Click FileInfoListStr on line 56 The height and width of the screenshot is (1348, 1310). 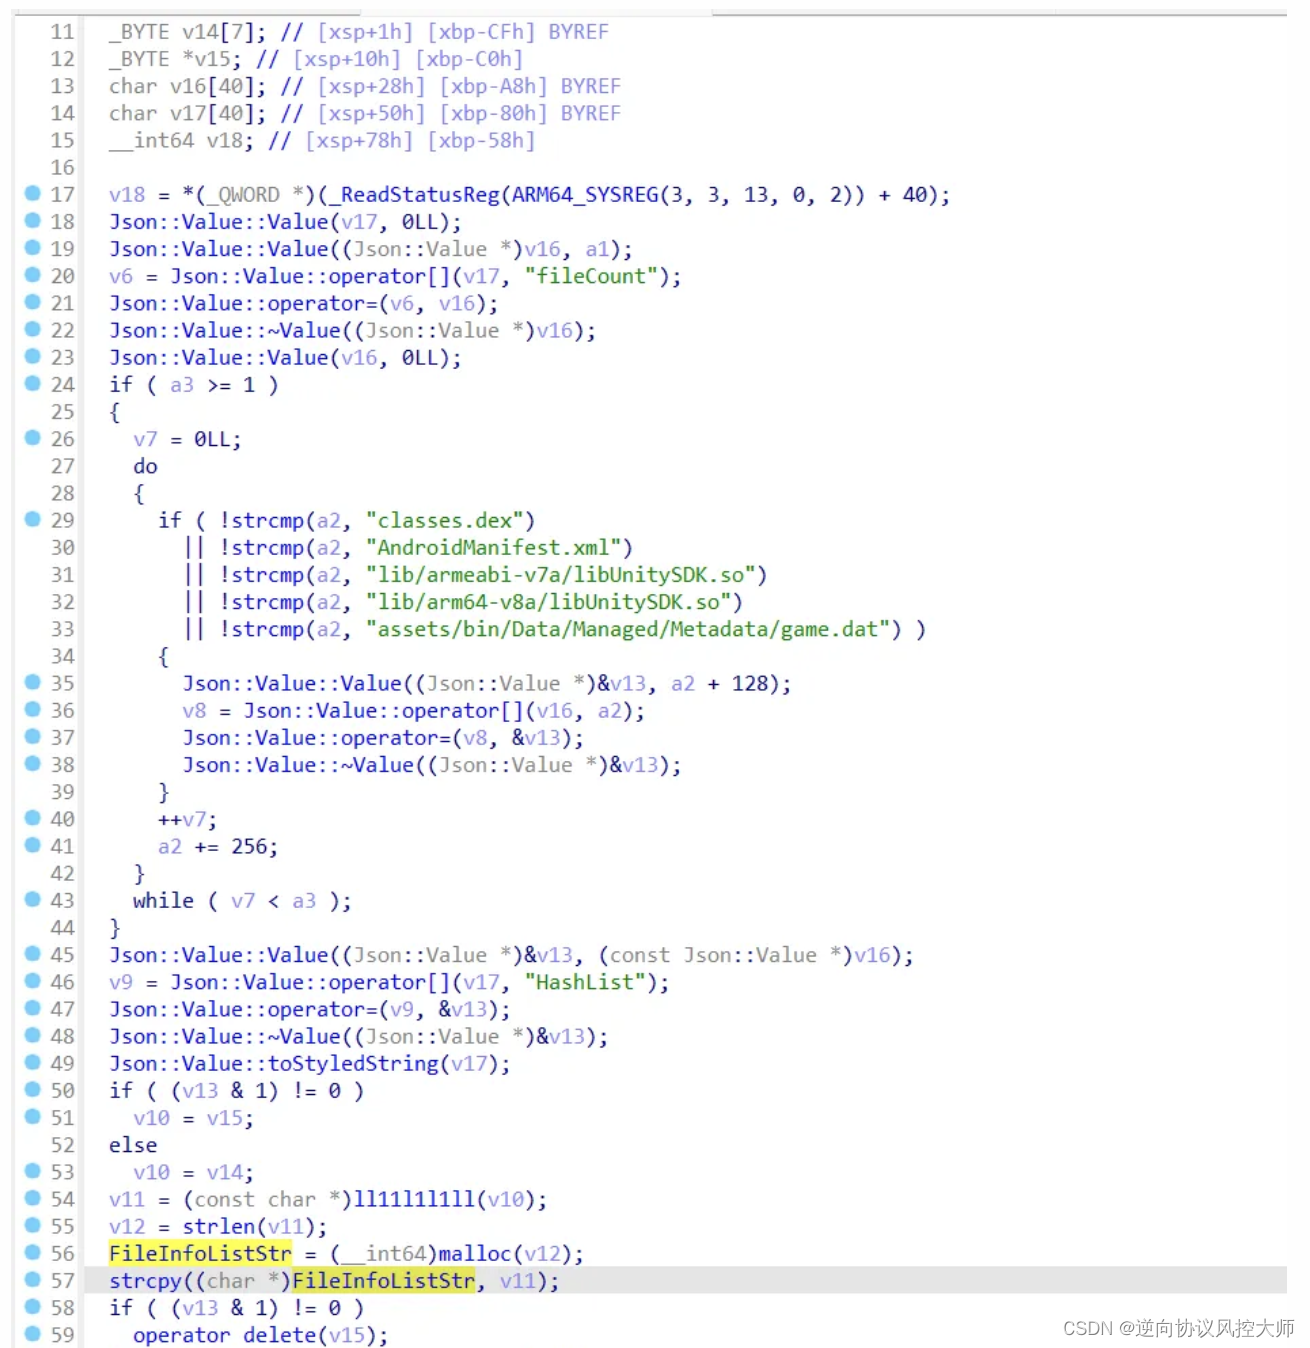pos(200,1253)
